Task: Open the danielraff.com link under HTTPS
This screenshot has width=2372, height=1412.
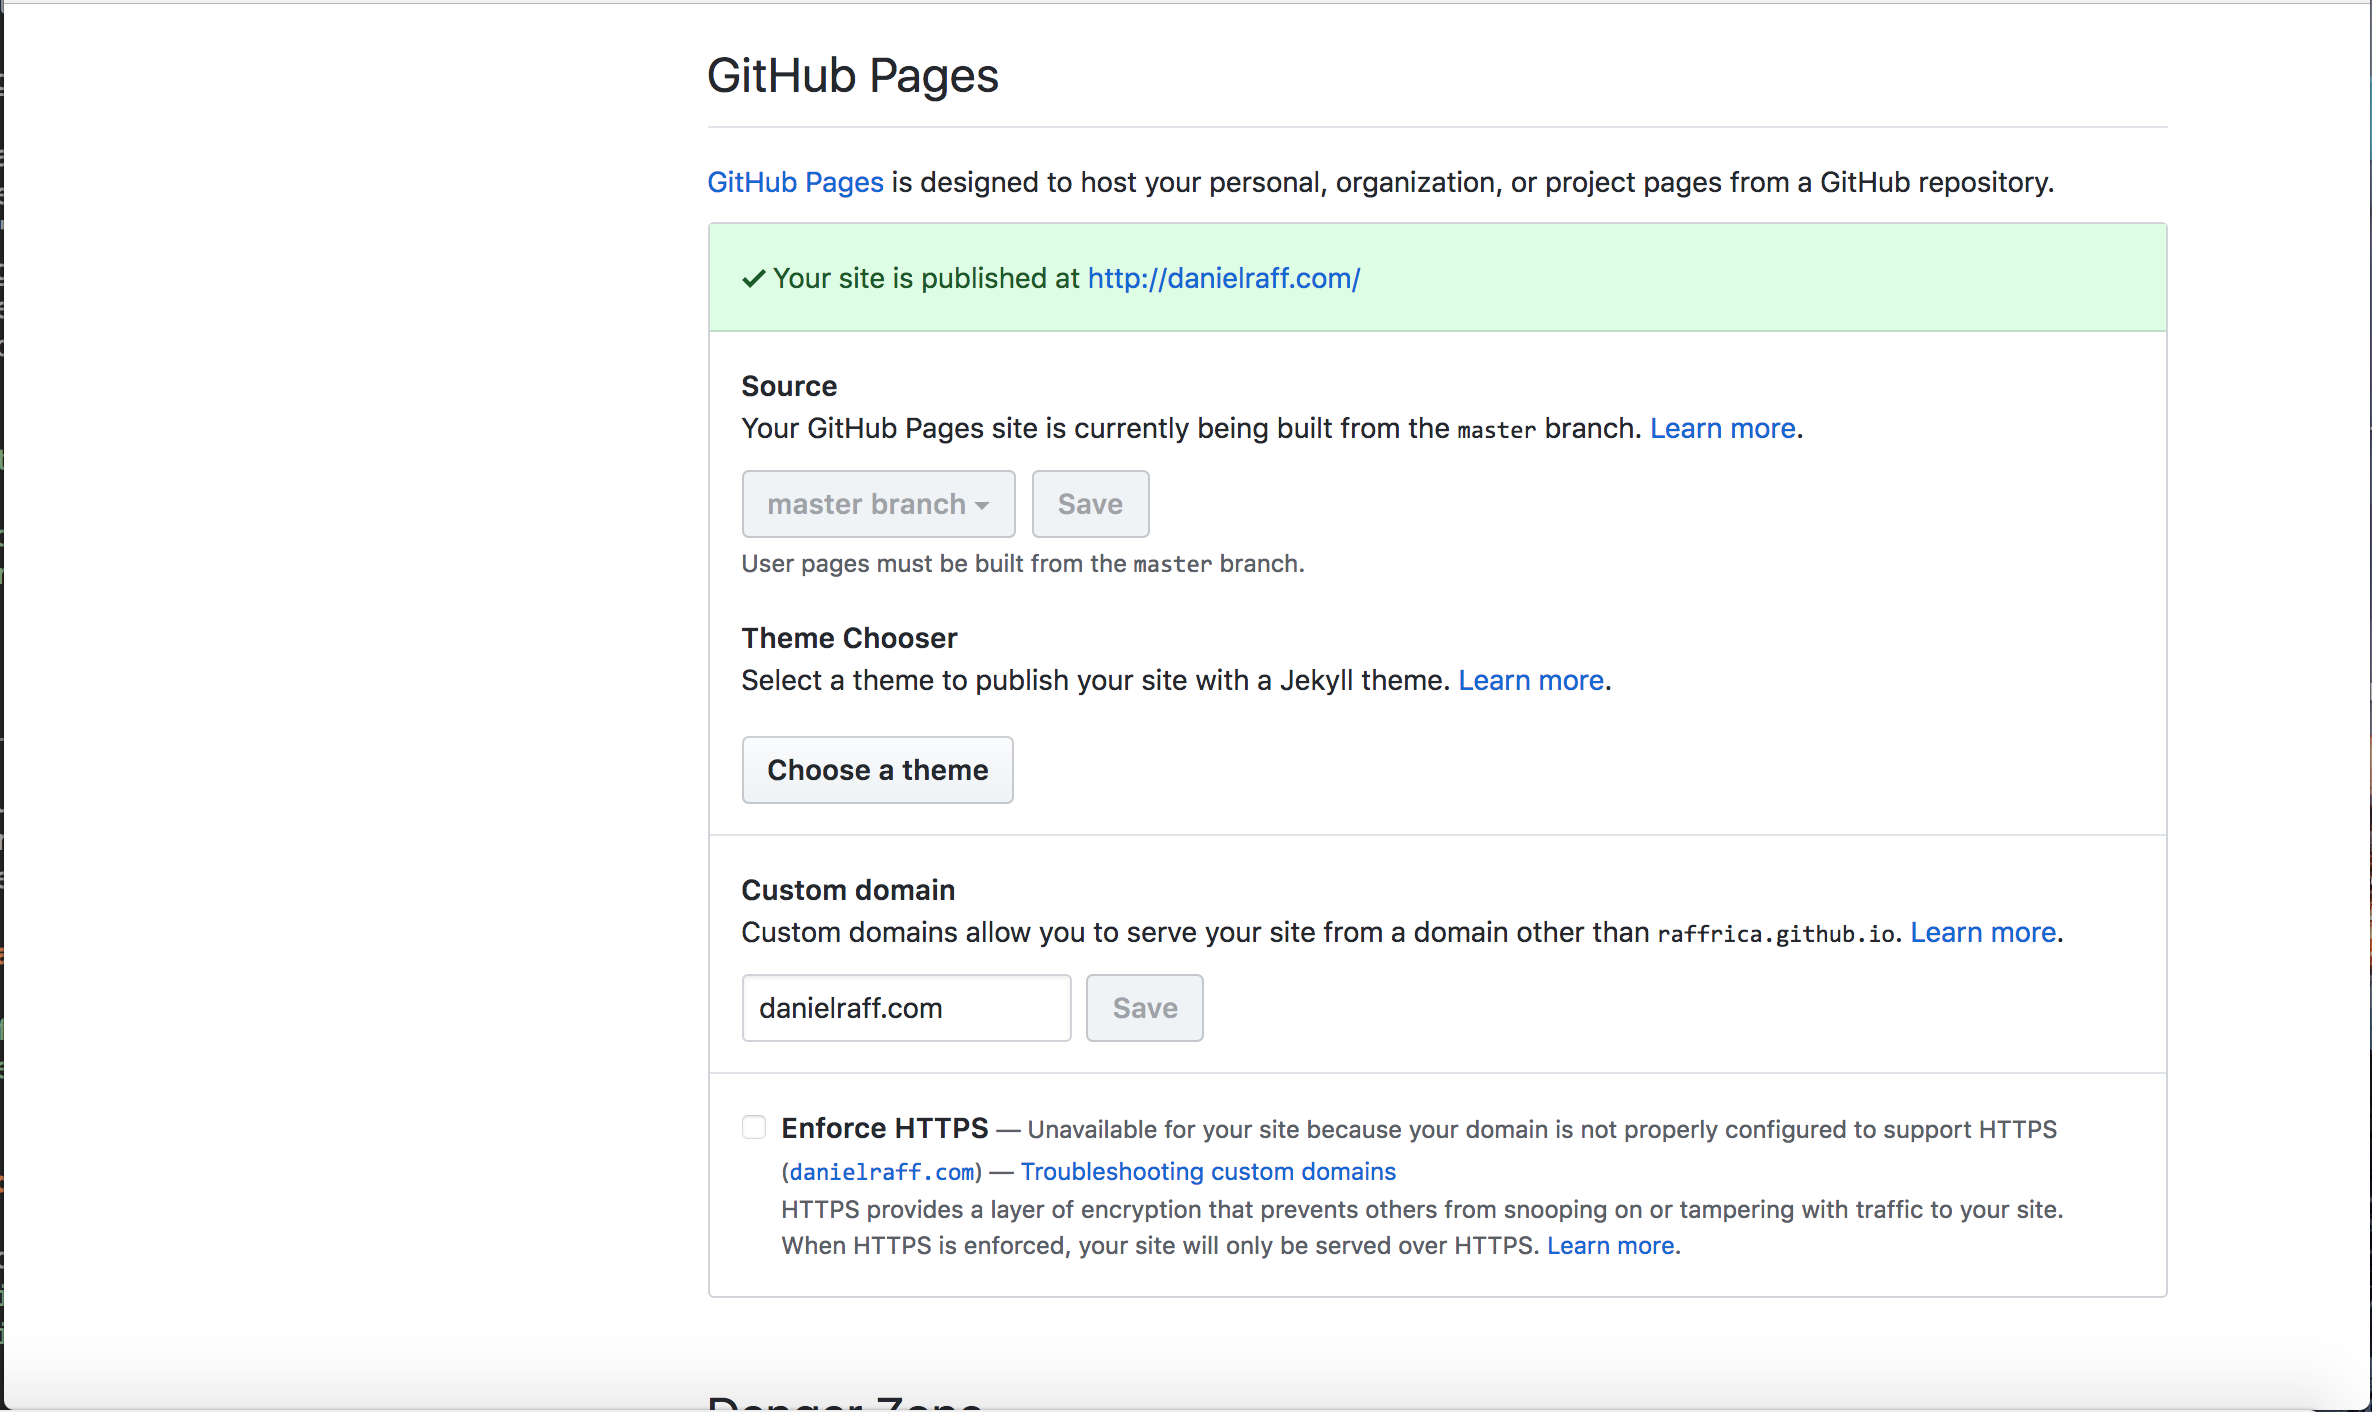Action: tap(882, 1172)
